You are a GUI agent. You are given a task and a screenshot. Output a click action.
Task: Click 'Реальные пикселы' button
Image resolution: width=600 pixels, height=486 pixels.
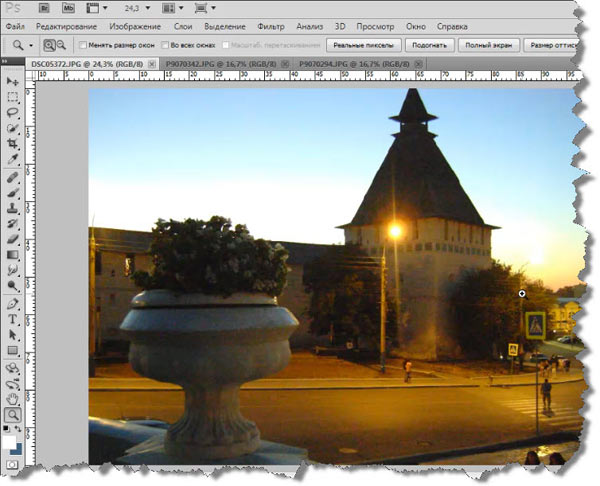[x=364, y=45]
